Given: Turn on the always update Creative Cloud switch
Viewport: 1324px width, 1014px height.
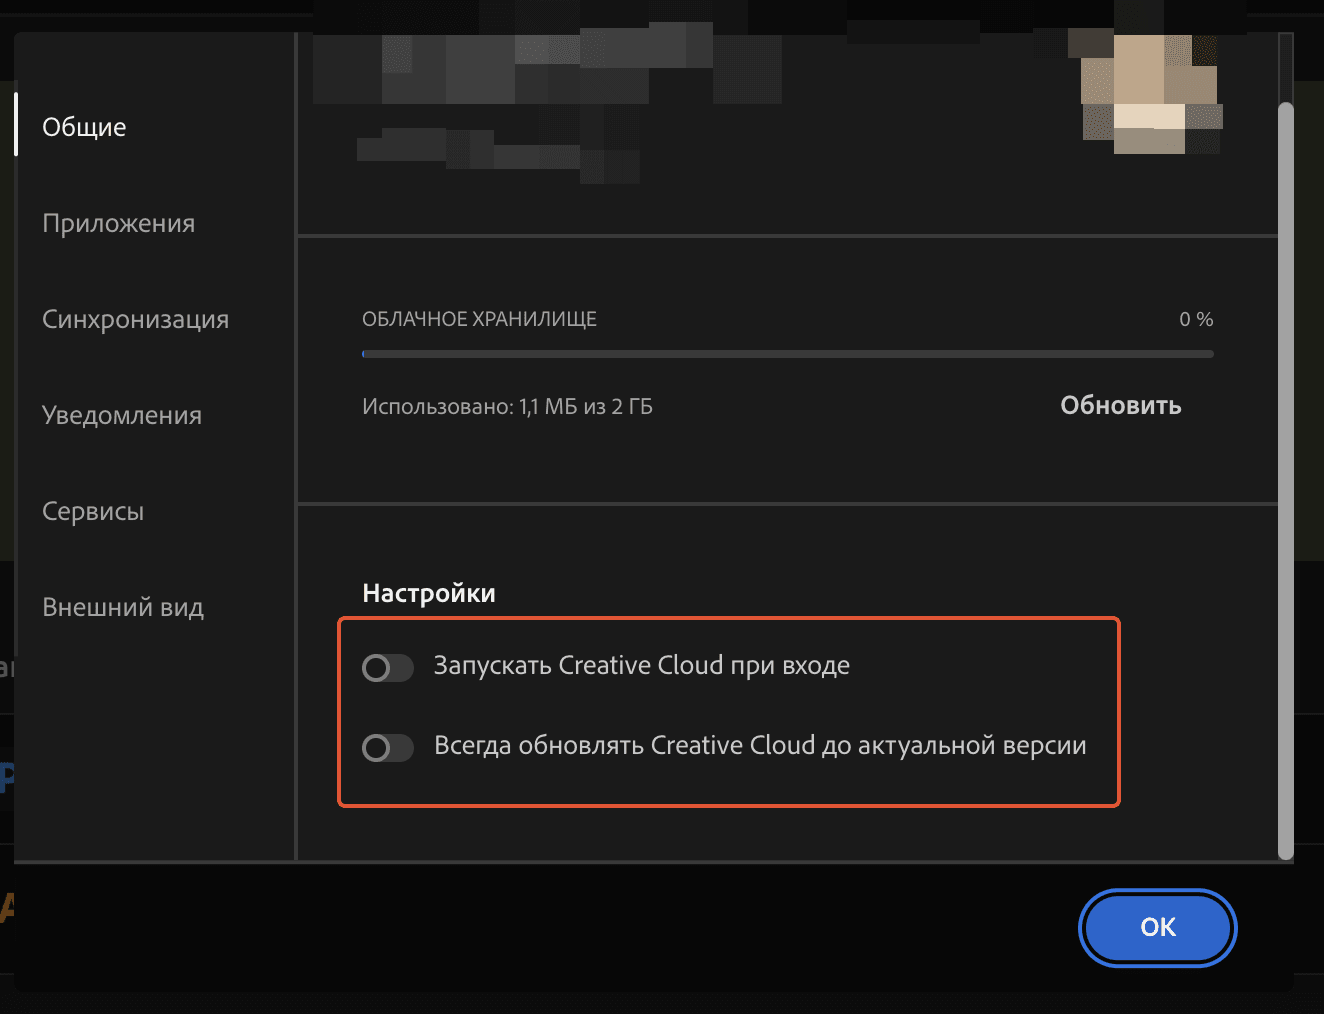Looking at the screenshot, I should click(388, 747).
